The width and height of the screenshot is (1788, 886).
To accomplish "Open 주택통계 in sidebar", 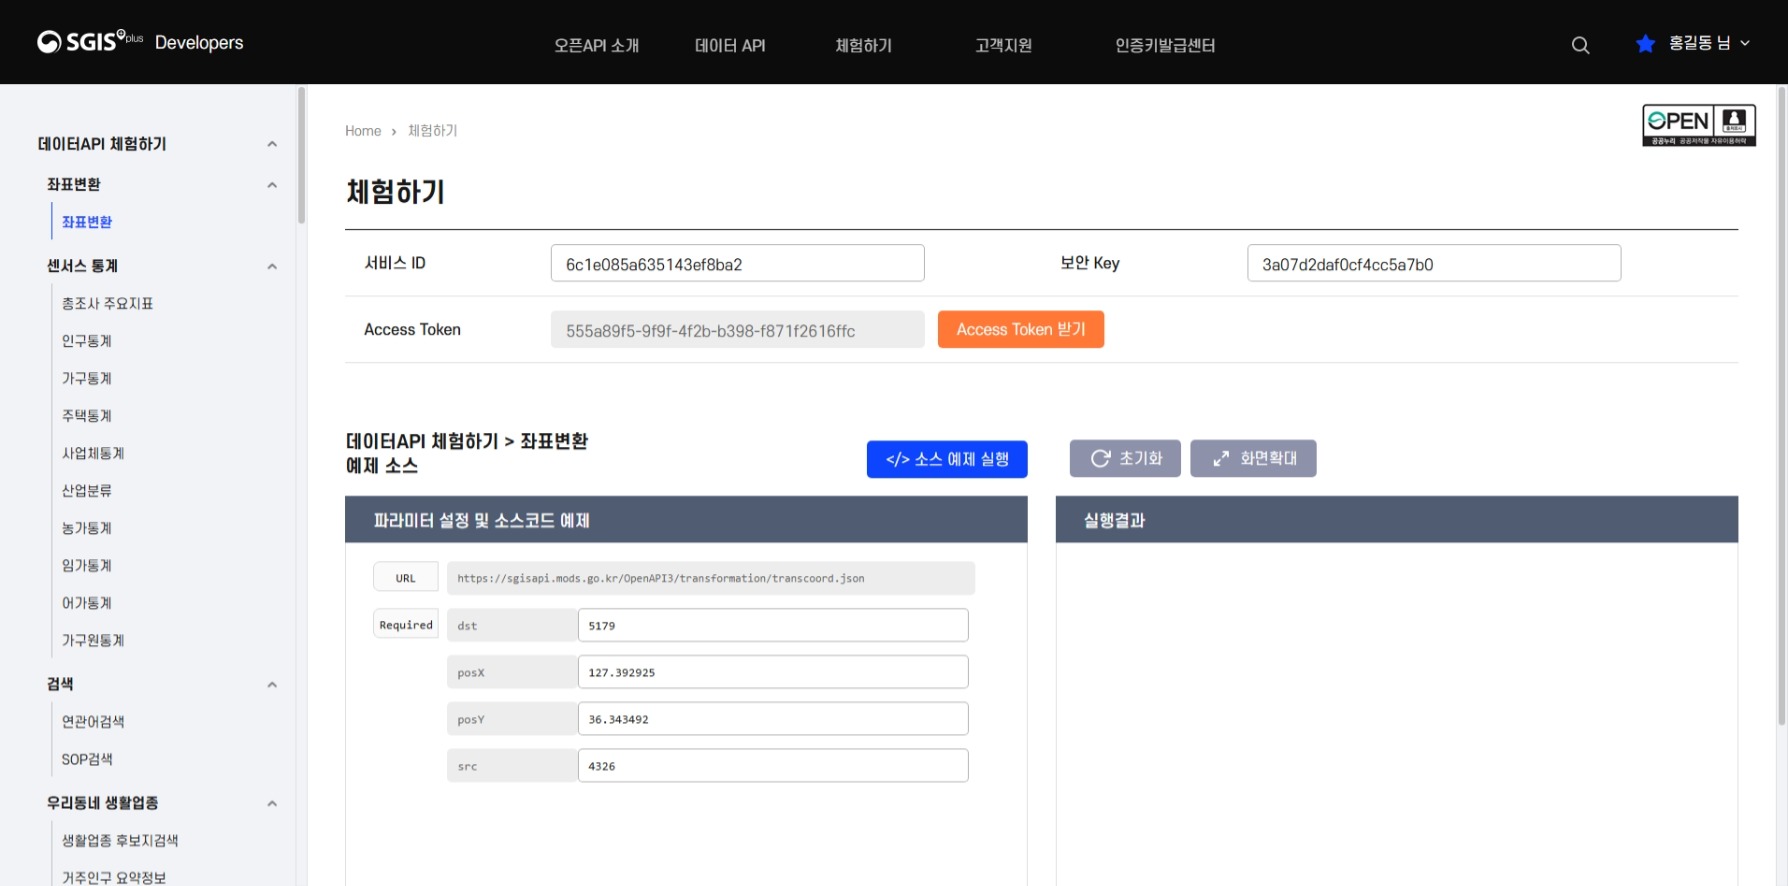I will [x=87, y=415].
